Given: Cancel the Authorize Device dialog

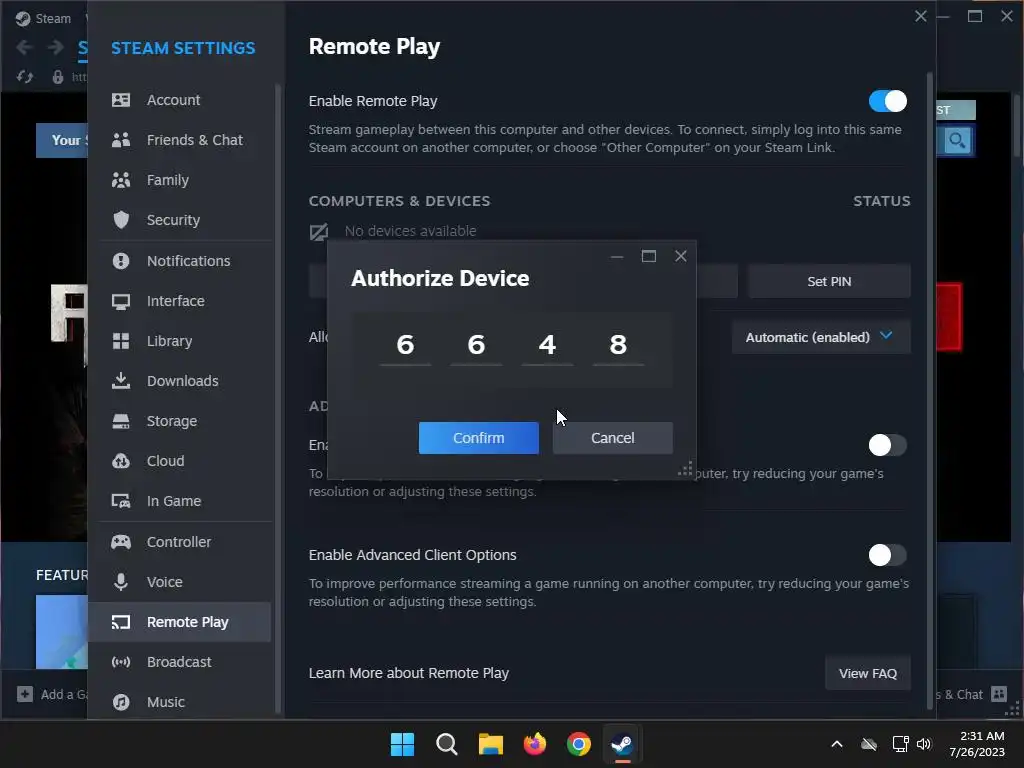Looking at the screenshot, I should [x=613, y=438].
